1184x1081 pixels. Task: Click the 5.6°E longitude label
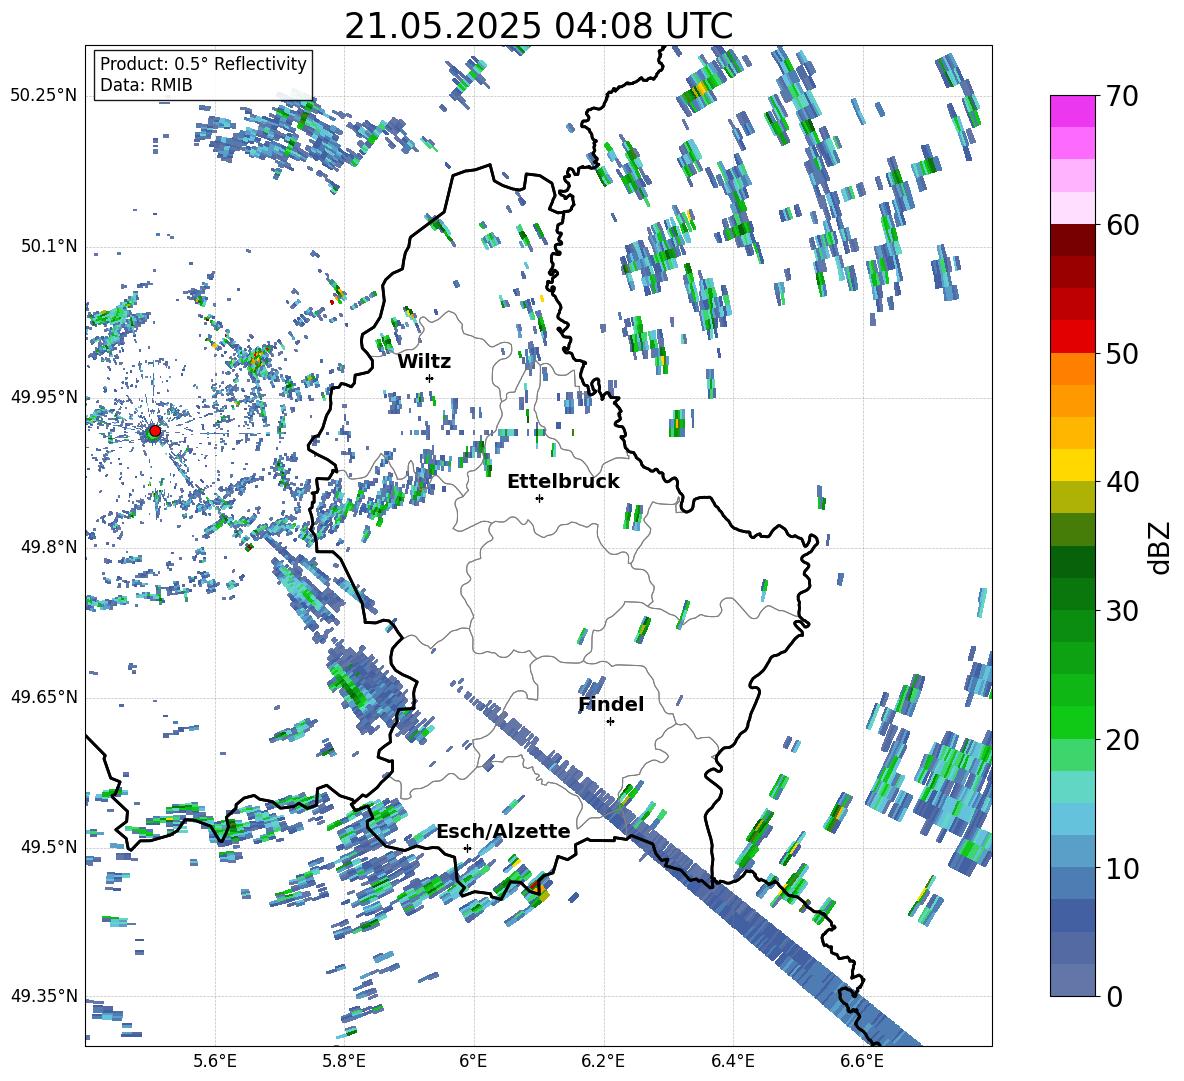215,1061
